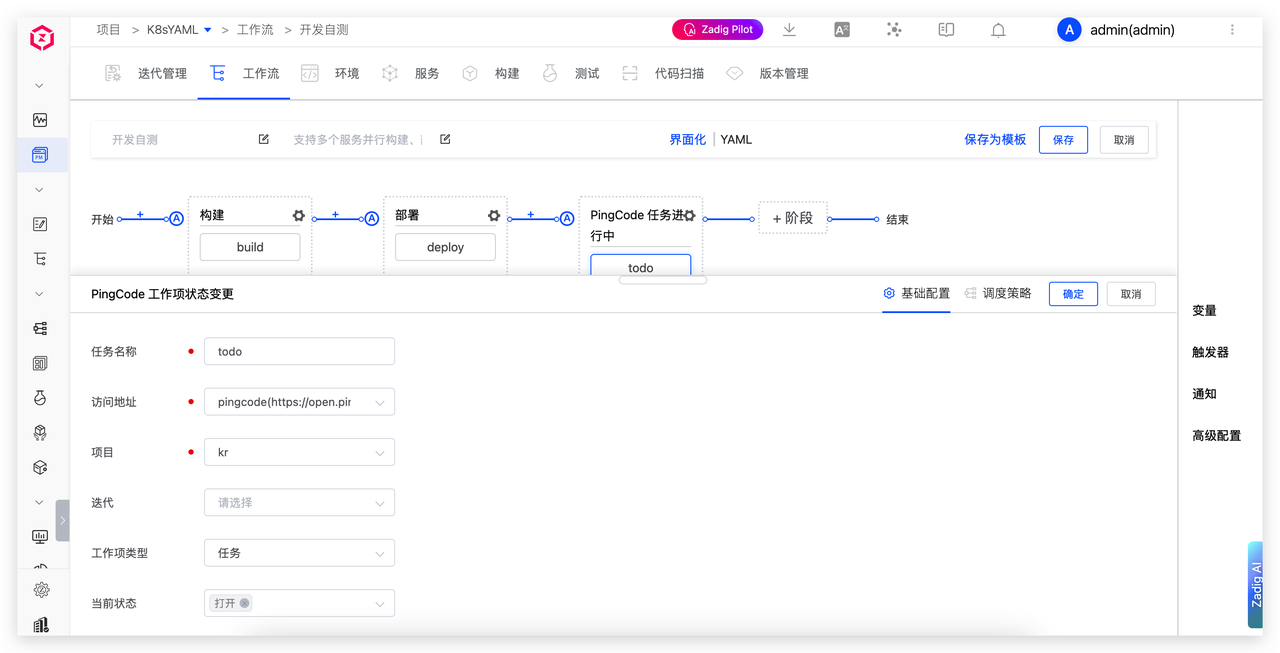Add a new stage with + 阶段
Image resolution: width=1280 pixels, height=653 pixels.
pos(792,218)
